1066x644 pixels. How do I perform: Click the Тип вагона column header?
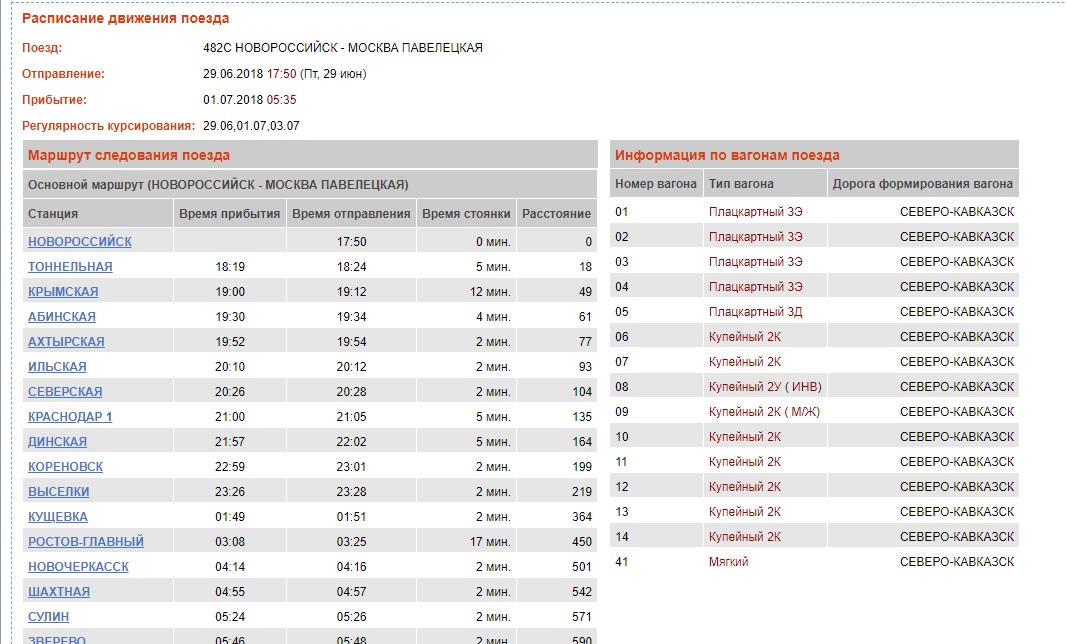tap(741, 184)
